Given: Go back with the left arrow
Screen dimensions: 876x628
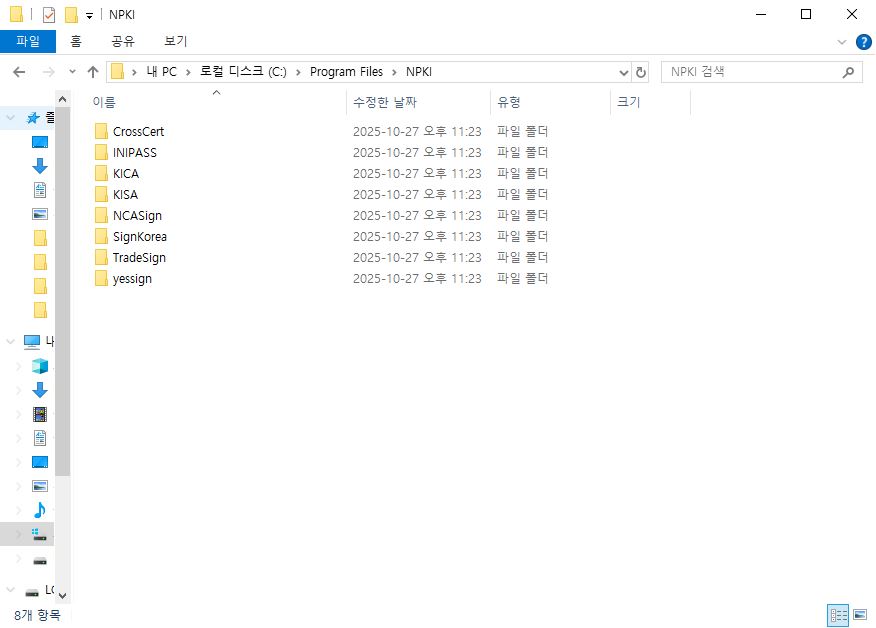Looking at the screenshot, I should tap(19, 72).
